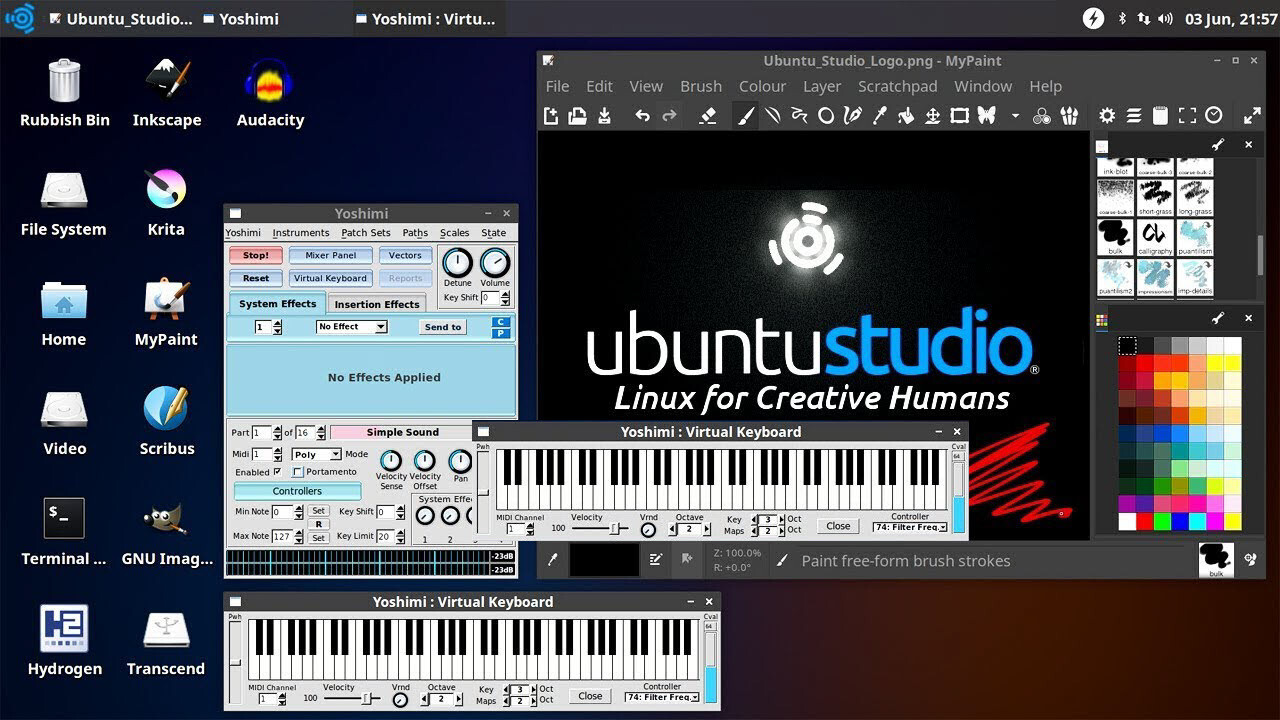The width and height of the screenshot is (1280, 720).
Task: Undo the last stroke in MyPaint
Action: click(642, 116)
